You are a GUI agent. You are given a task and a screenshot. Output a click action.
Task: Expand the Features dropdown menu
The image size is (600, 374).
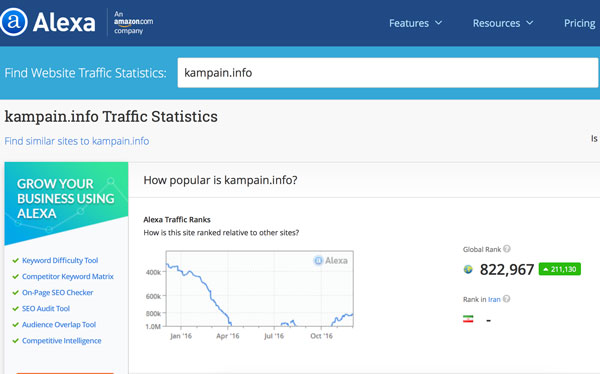pyautogui.click(x=416, y=23)
